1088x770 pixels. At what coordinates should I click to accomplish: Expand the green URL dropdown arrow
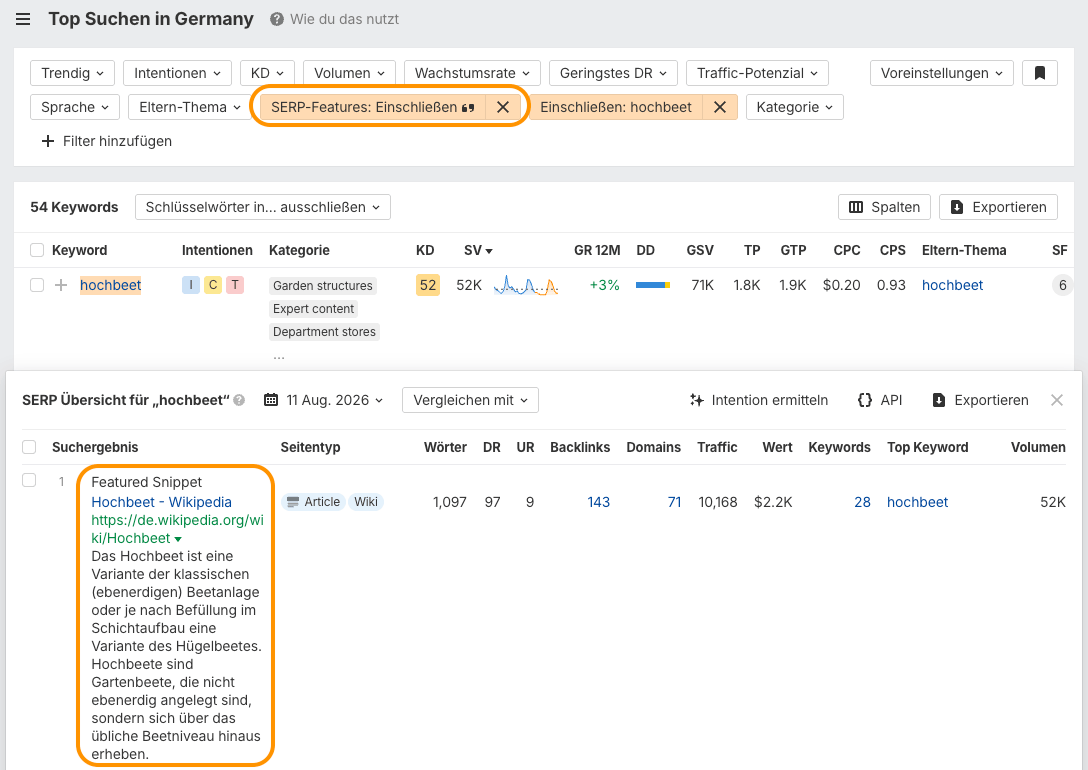pos(178,539)
